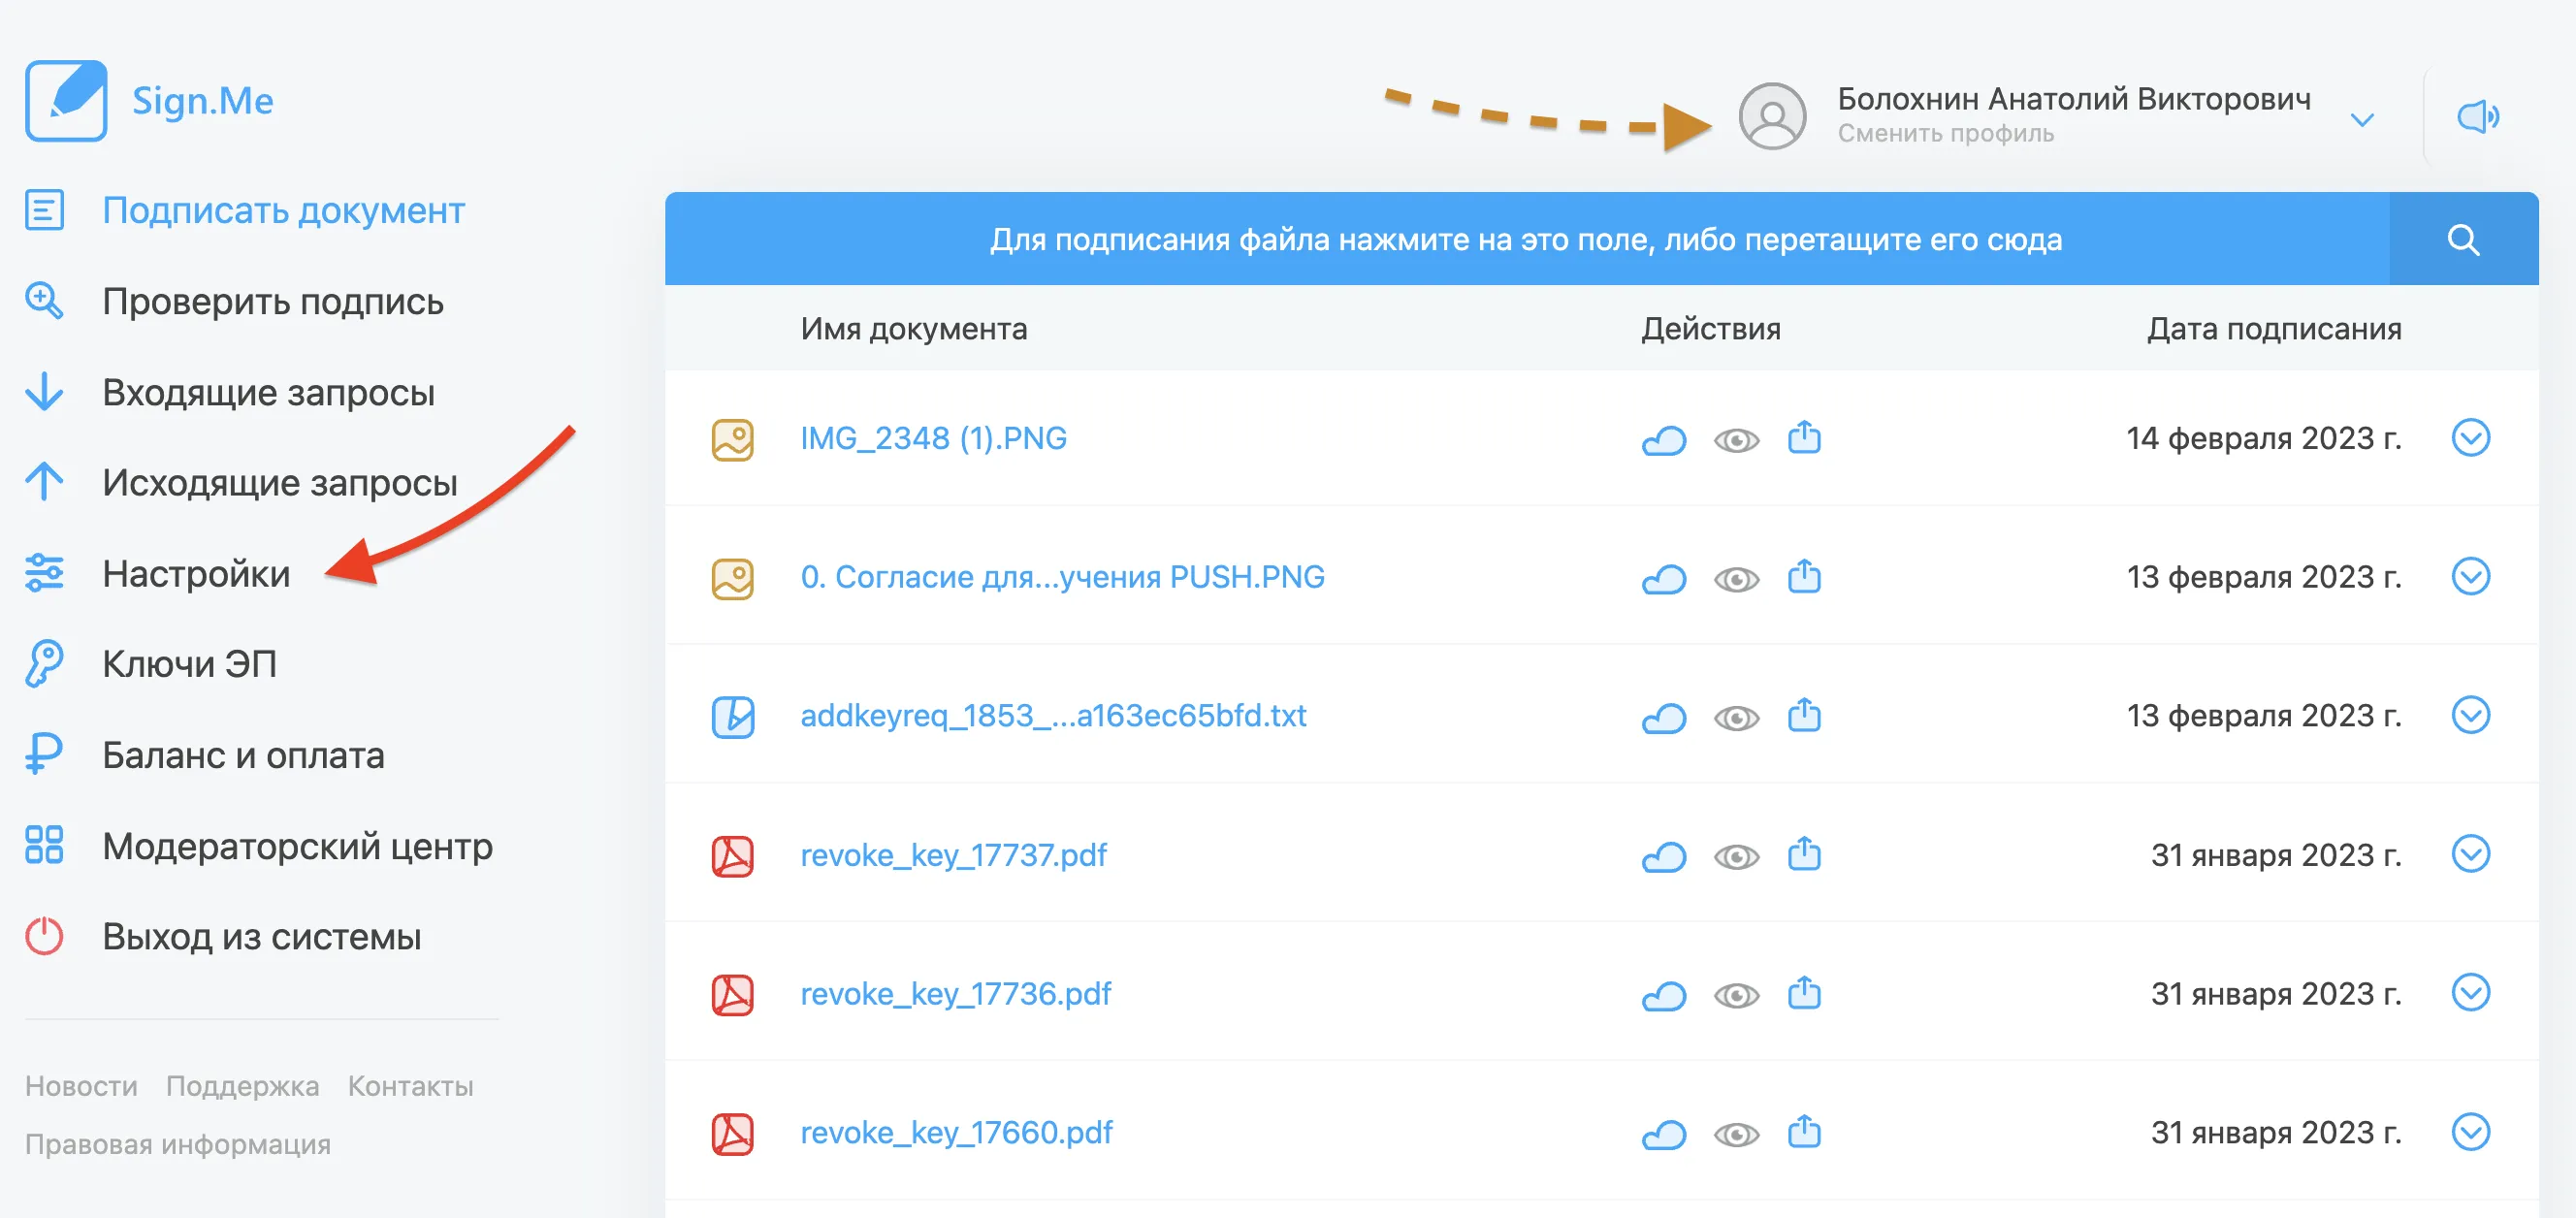Screen dimensions: 2576x1218
Task: Click cloud icon for revoke_key_17660.pdf
Action: pos(1664,1135)
